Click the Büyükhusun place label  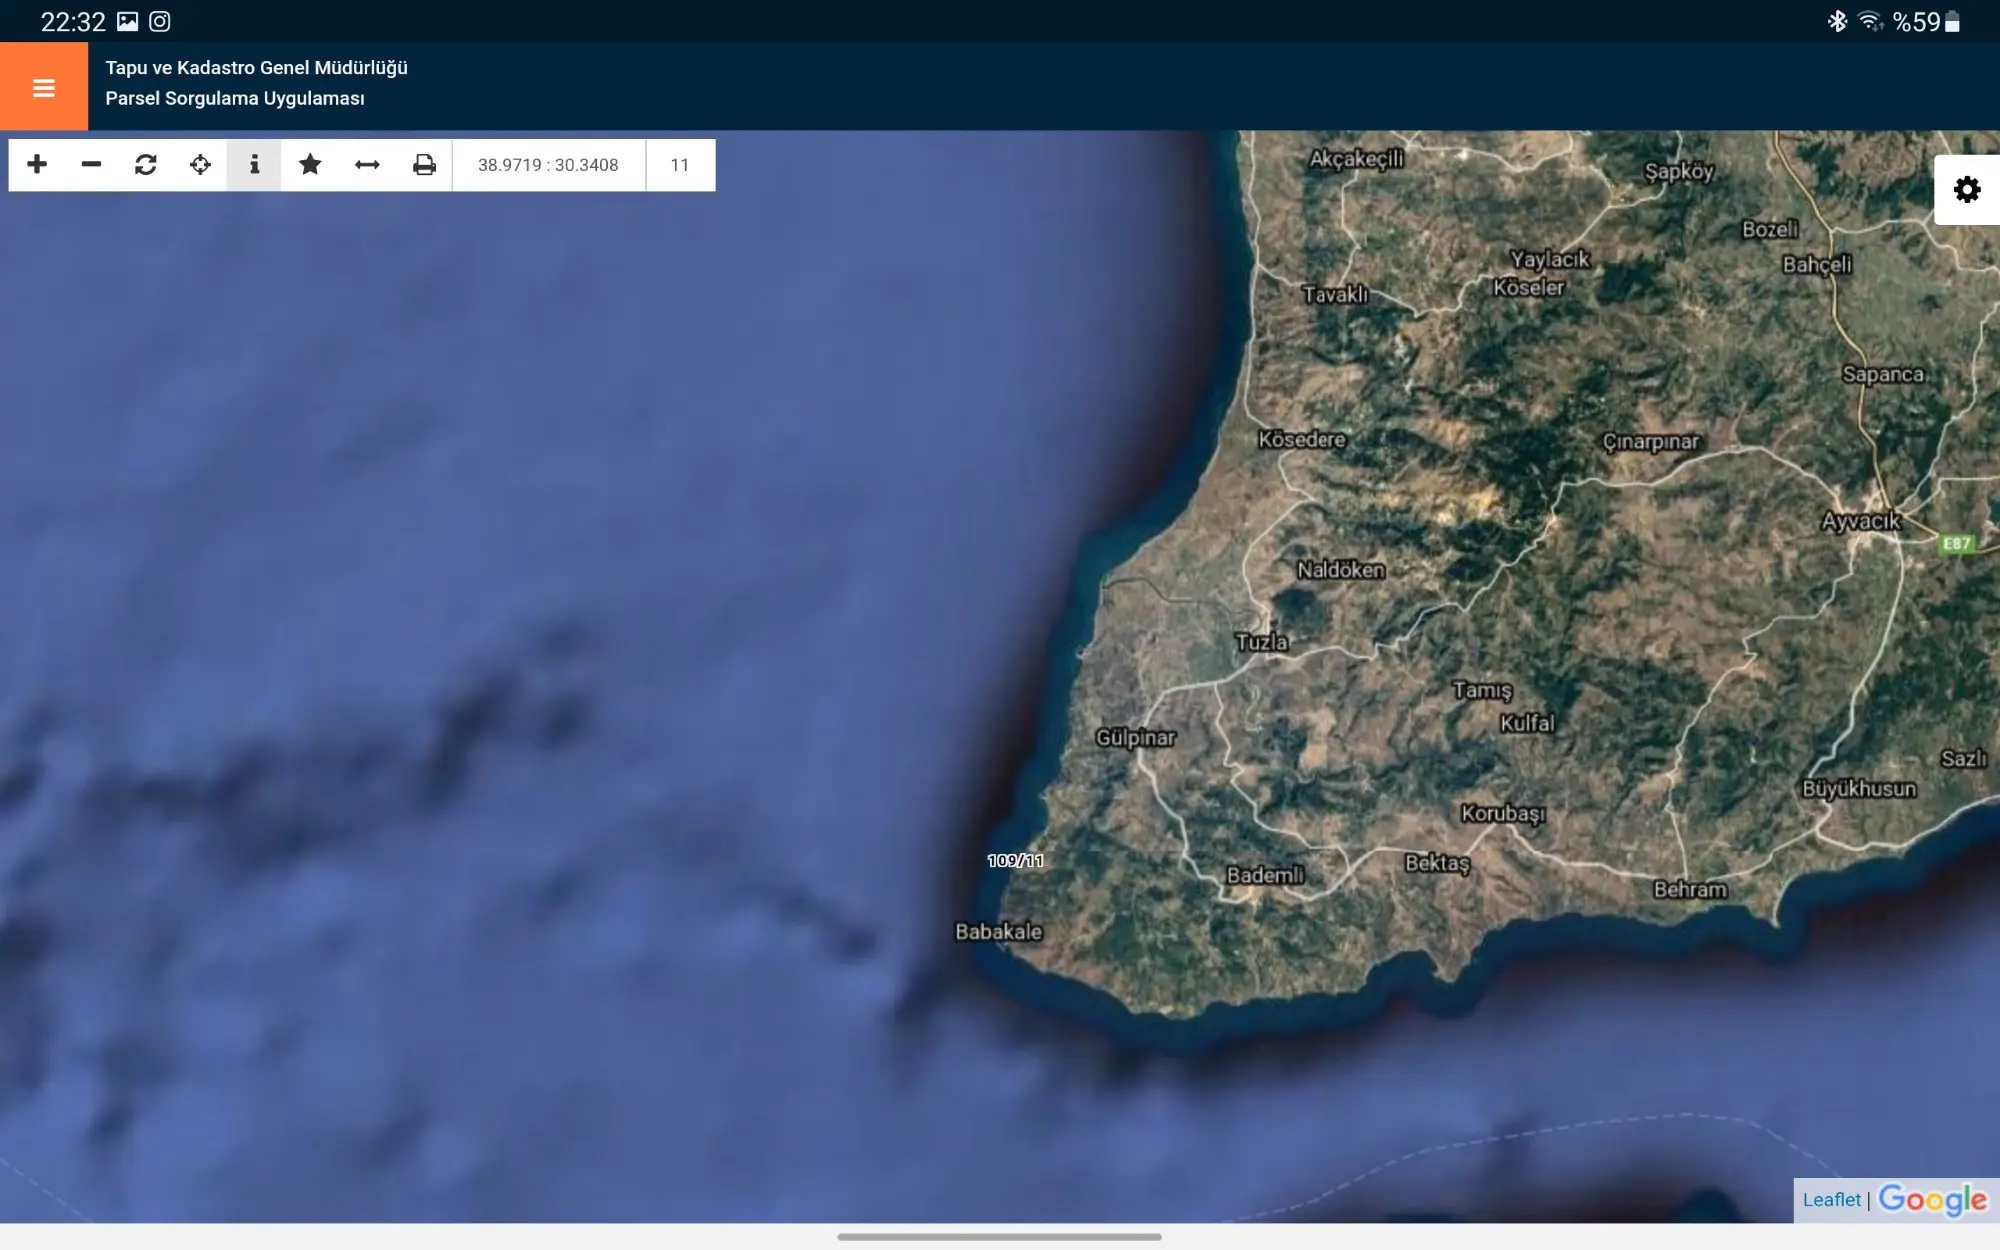1859,789
